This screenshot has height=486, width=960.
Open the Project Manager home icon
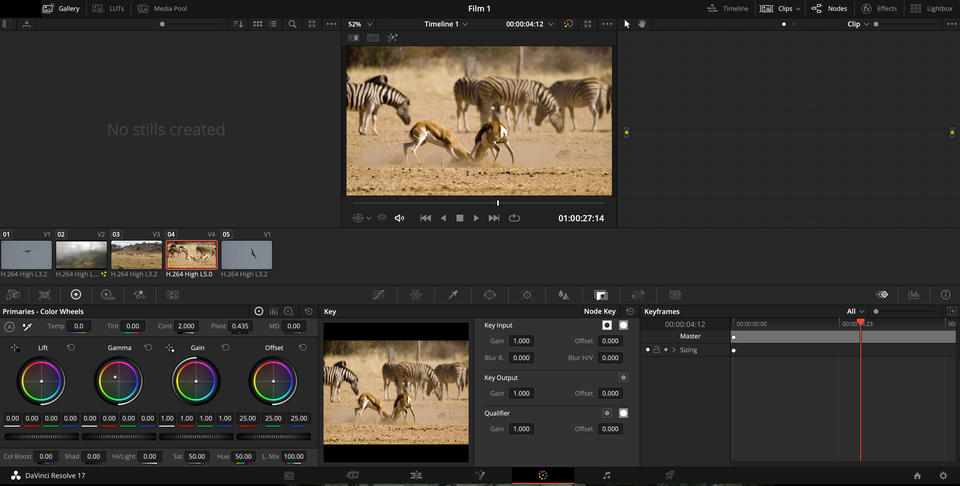point(917,476)
